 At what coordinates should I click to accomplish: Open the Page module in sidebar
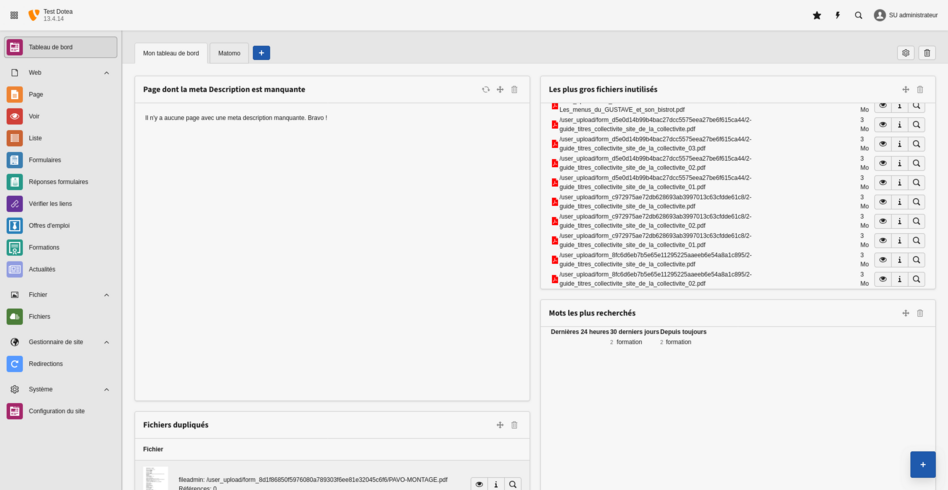[60, 94]
